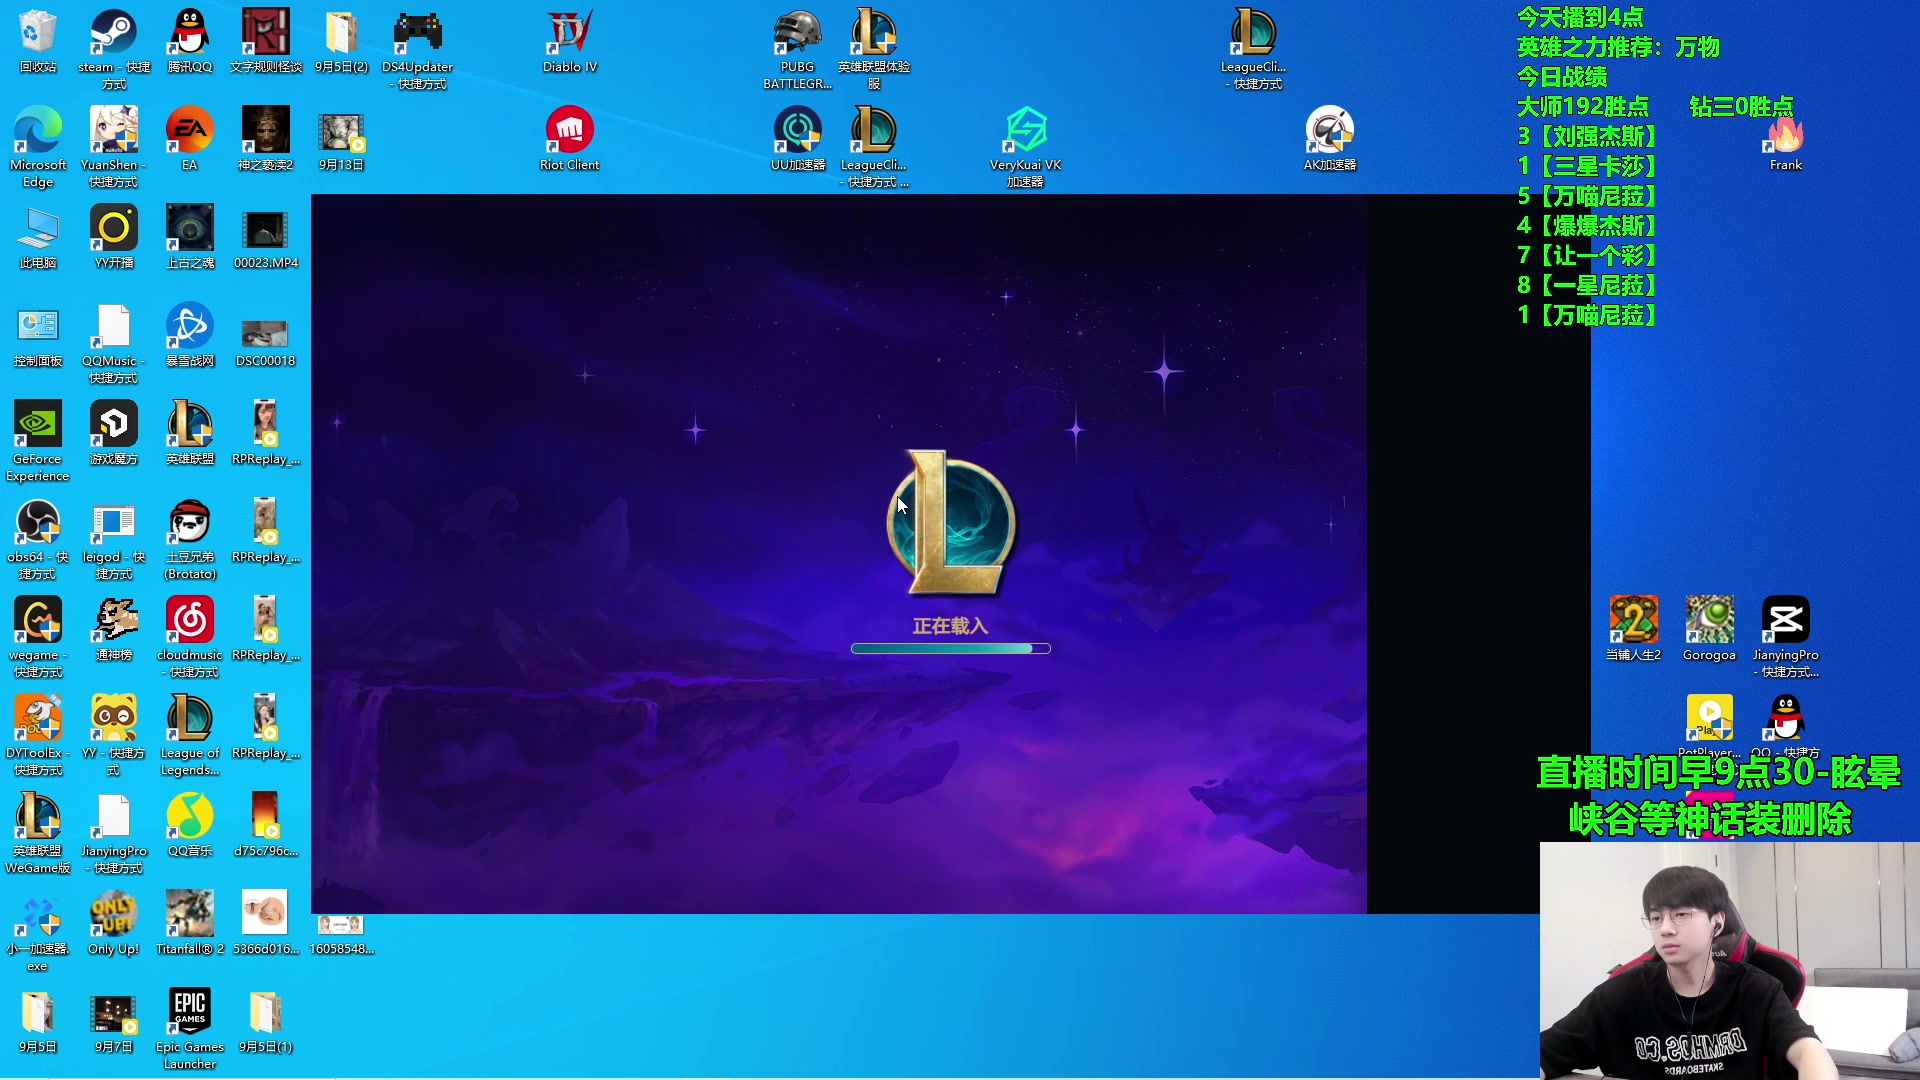
Task: Open the QQ音乐 icon
Action: 190,825
